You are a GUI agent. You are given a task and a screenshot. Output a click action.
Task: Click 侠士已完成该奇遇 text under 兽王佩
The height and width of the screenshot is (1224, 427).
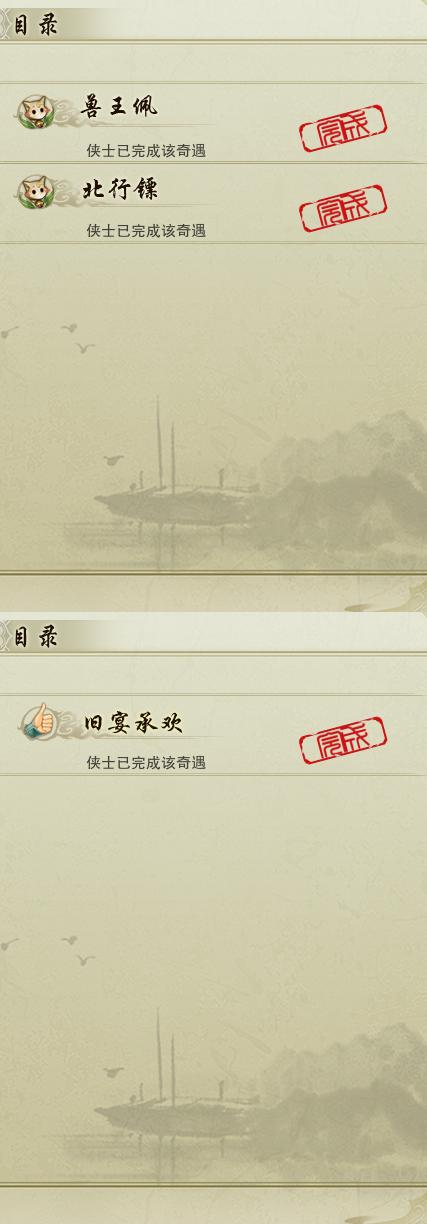[146, 151]
